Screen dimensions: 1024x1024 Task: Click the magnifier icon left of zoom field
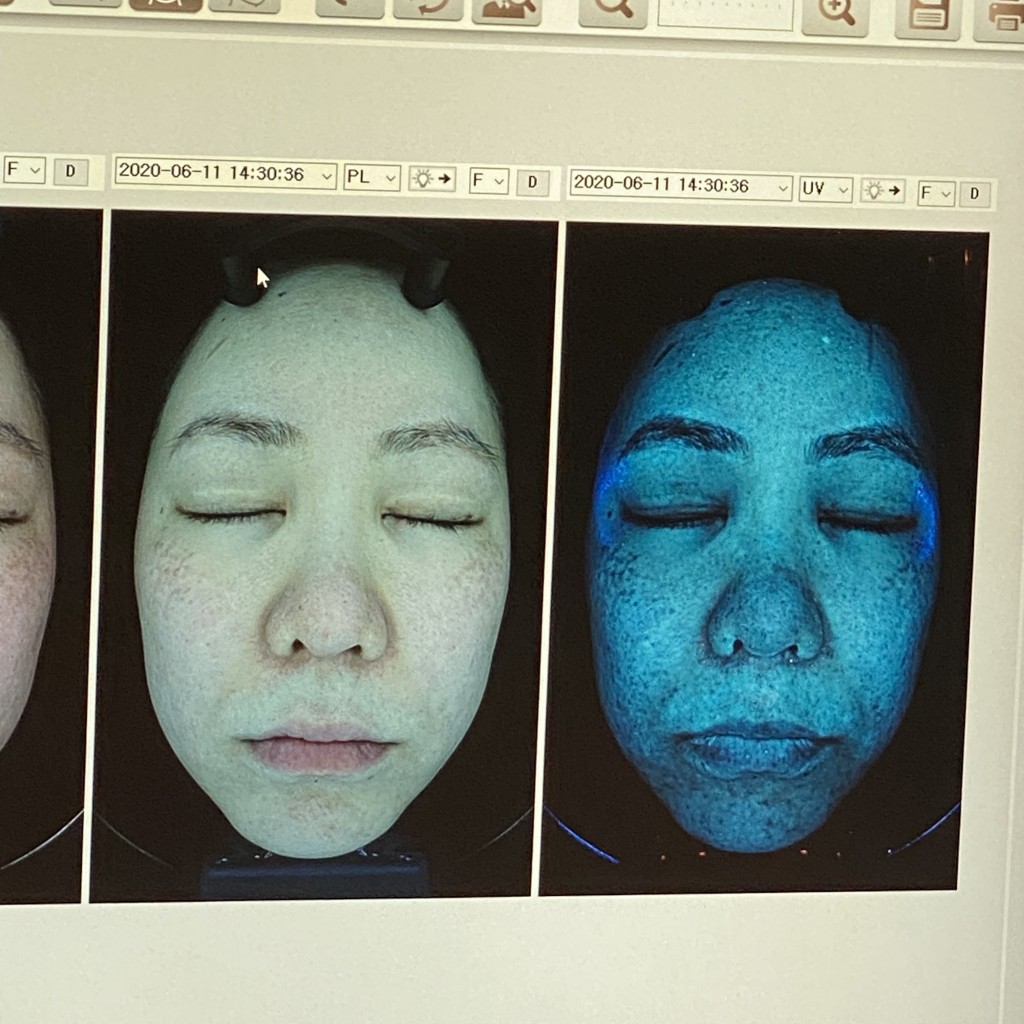[x=613, y=11]
